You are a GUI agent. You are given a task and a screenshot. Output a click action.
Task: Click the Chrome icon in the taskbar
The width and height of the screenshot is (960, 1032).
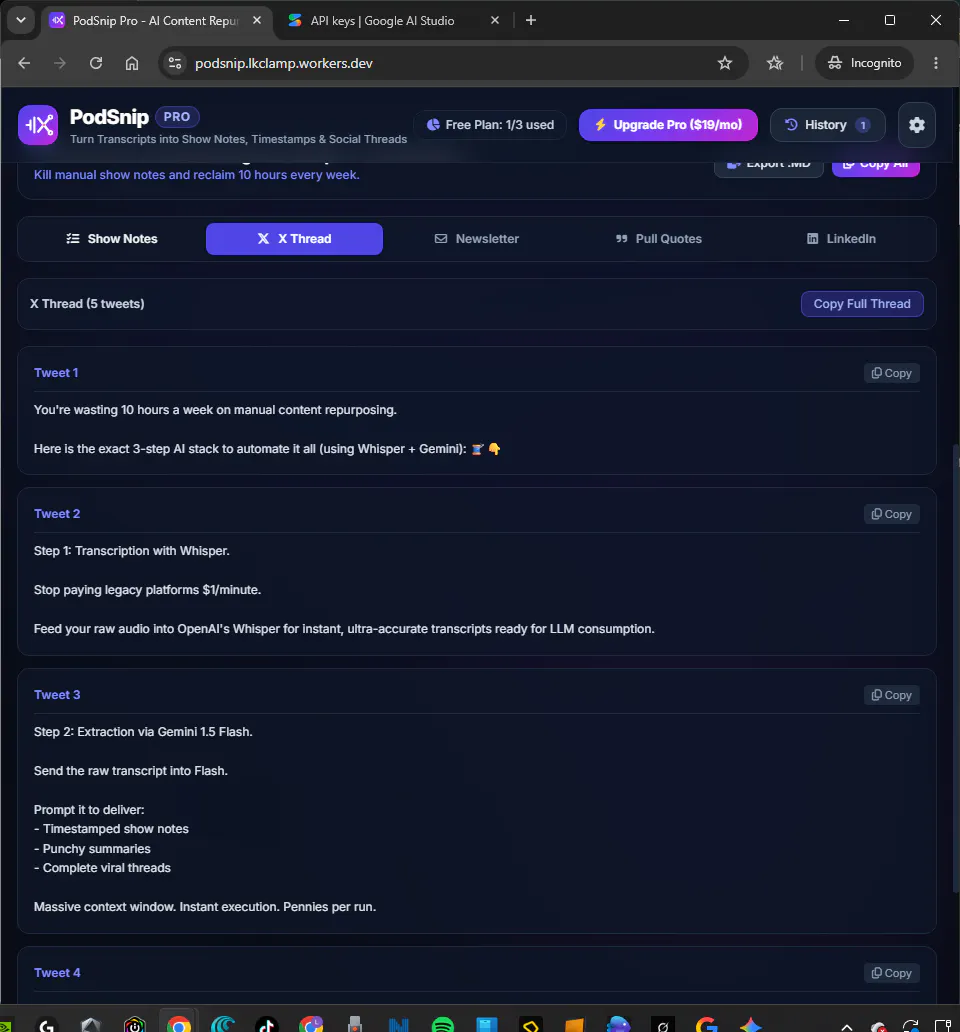[x=179, y=1024]
